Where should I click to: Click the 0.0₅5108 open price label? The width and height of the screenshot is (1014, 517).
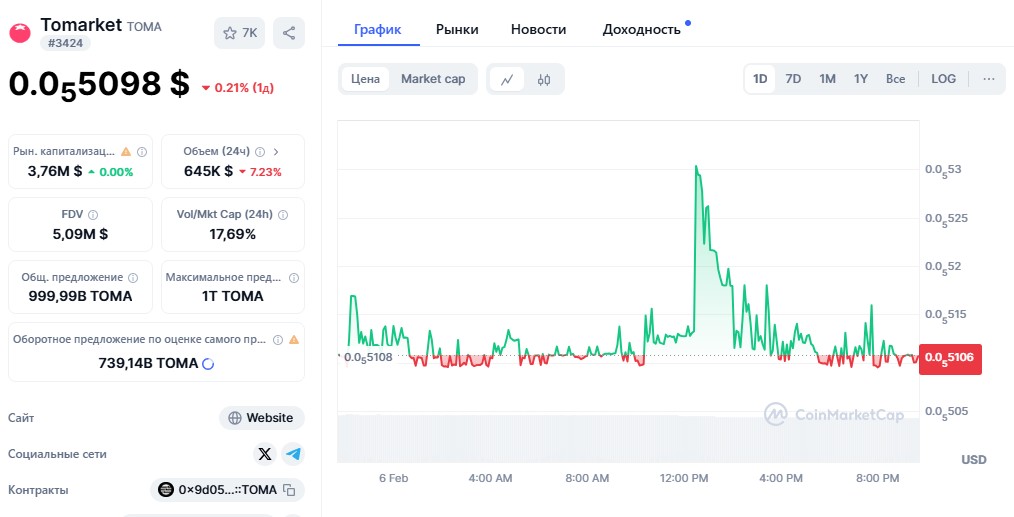coord(368,357)
